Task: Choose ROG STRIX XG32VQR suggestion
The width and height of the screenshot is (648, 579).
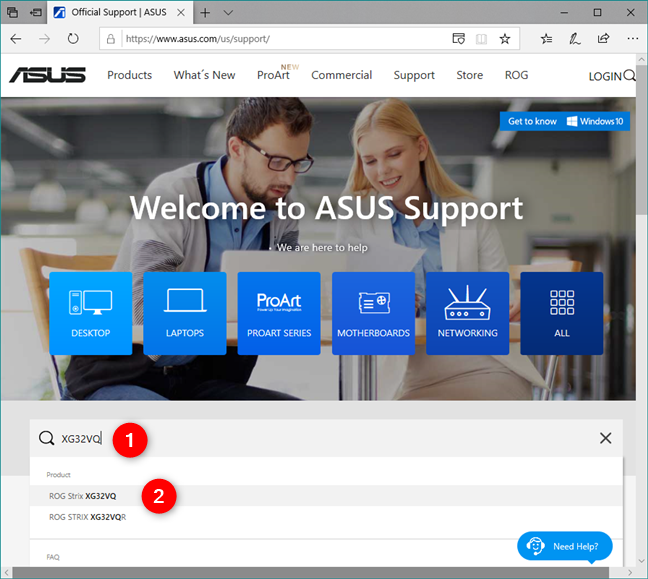Action: (326, 517)
